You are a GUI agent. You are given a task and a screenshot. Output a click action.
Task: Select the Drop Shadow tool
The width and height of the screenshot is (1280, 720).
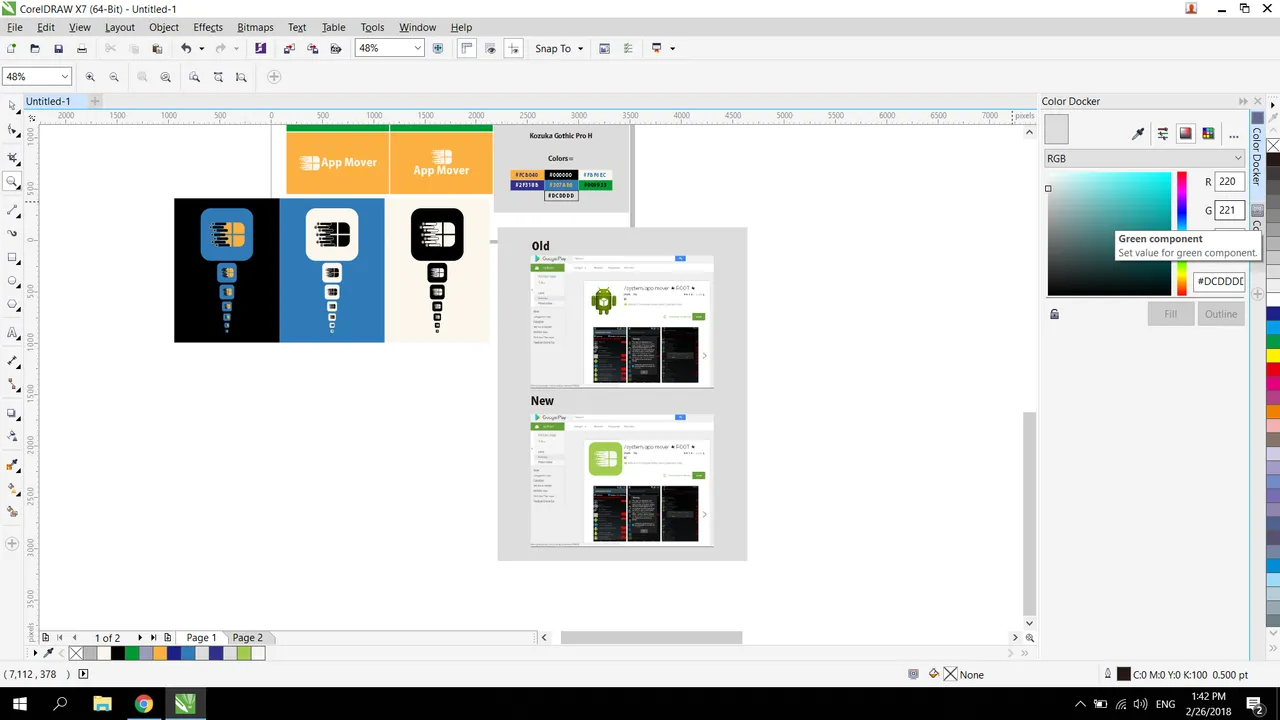click(x=12, y=413)
